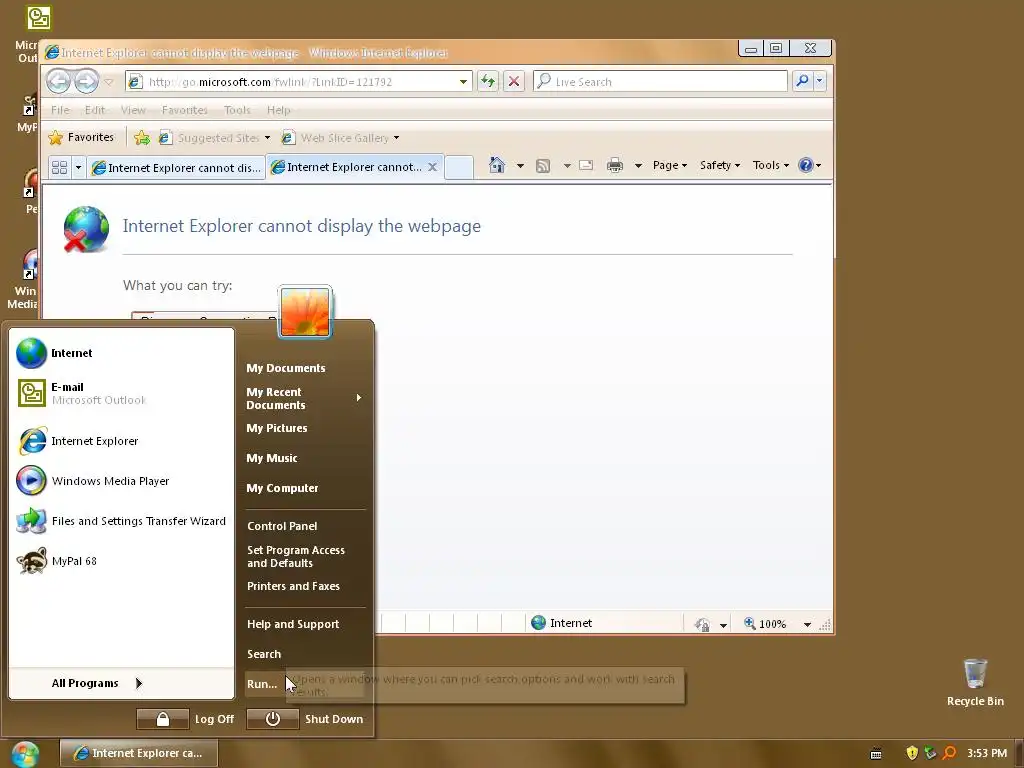
Task: Expand My Recent Documents submenu
Action: pos(304,398)
